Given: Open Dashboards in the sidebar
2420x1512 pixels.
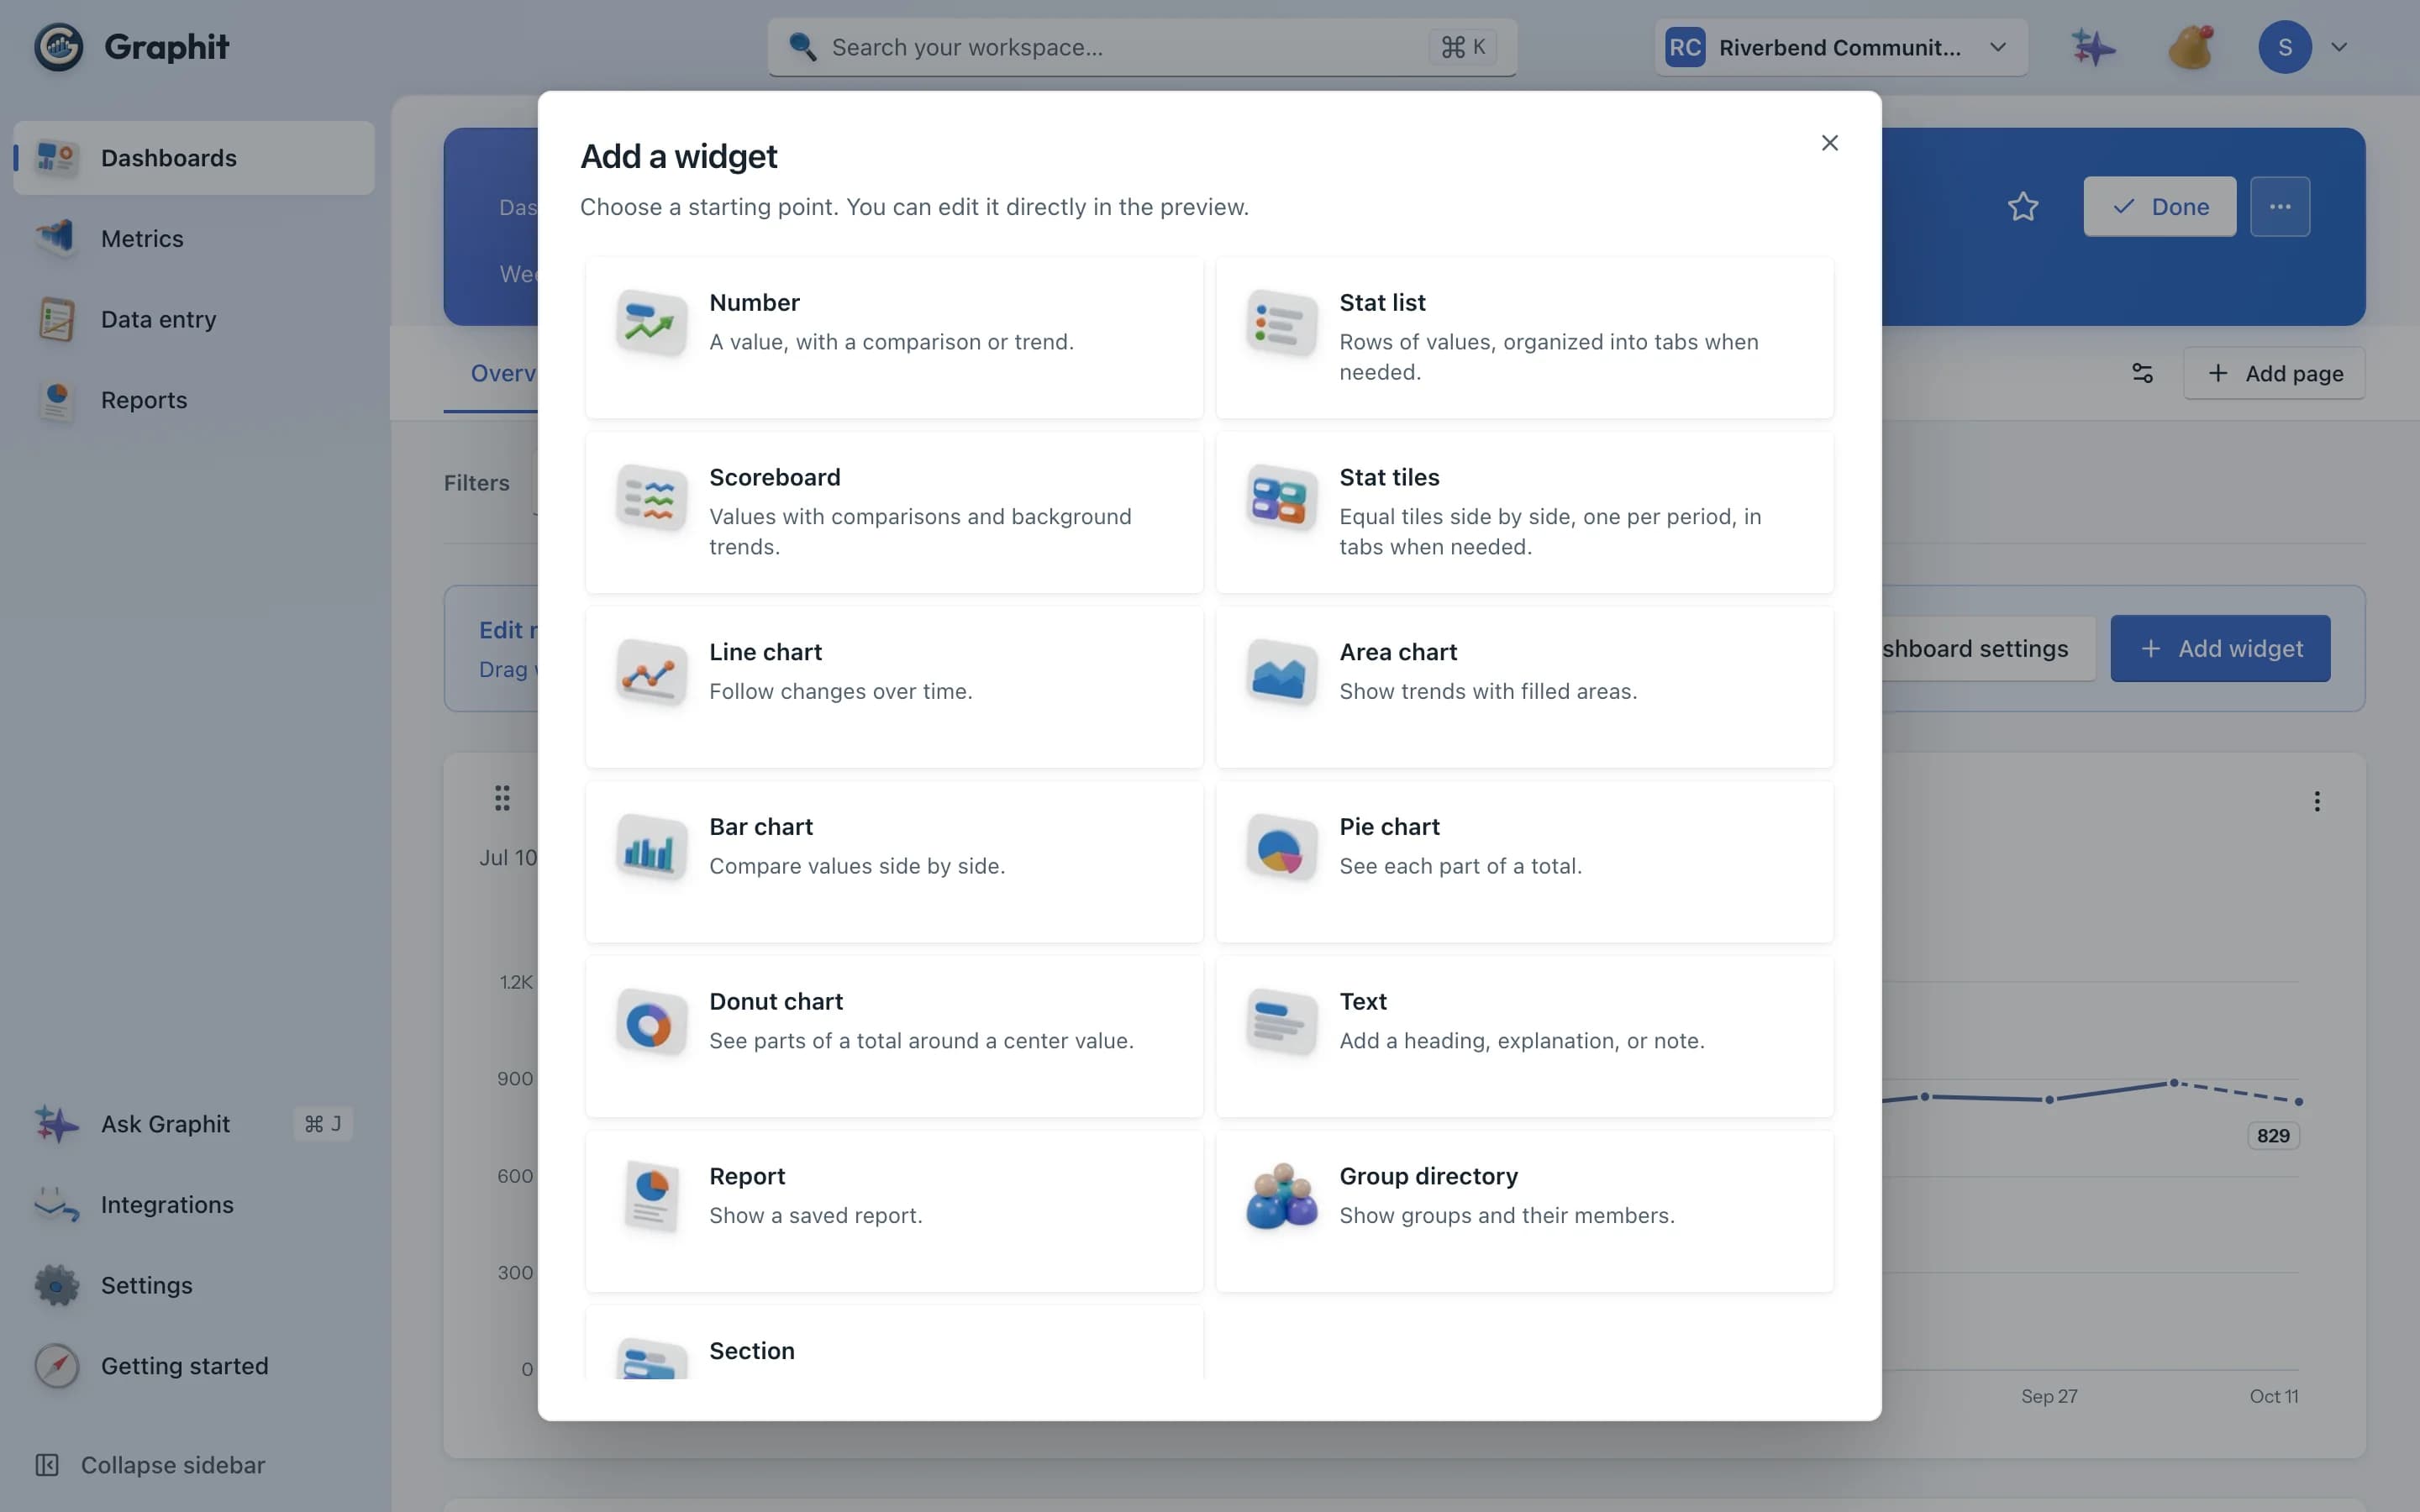Looking at the screenshot, I should [194, 158].
